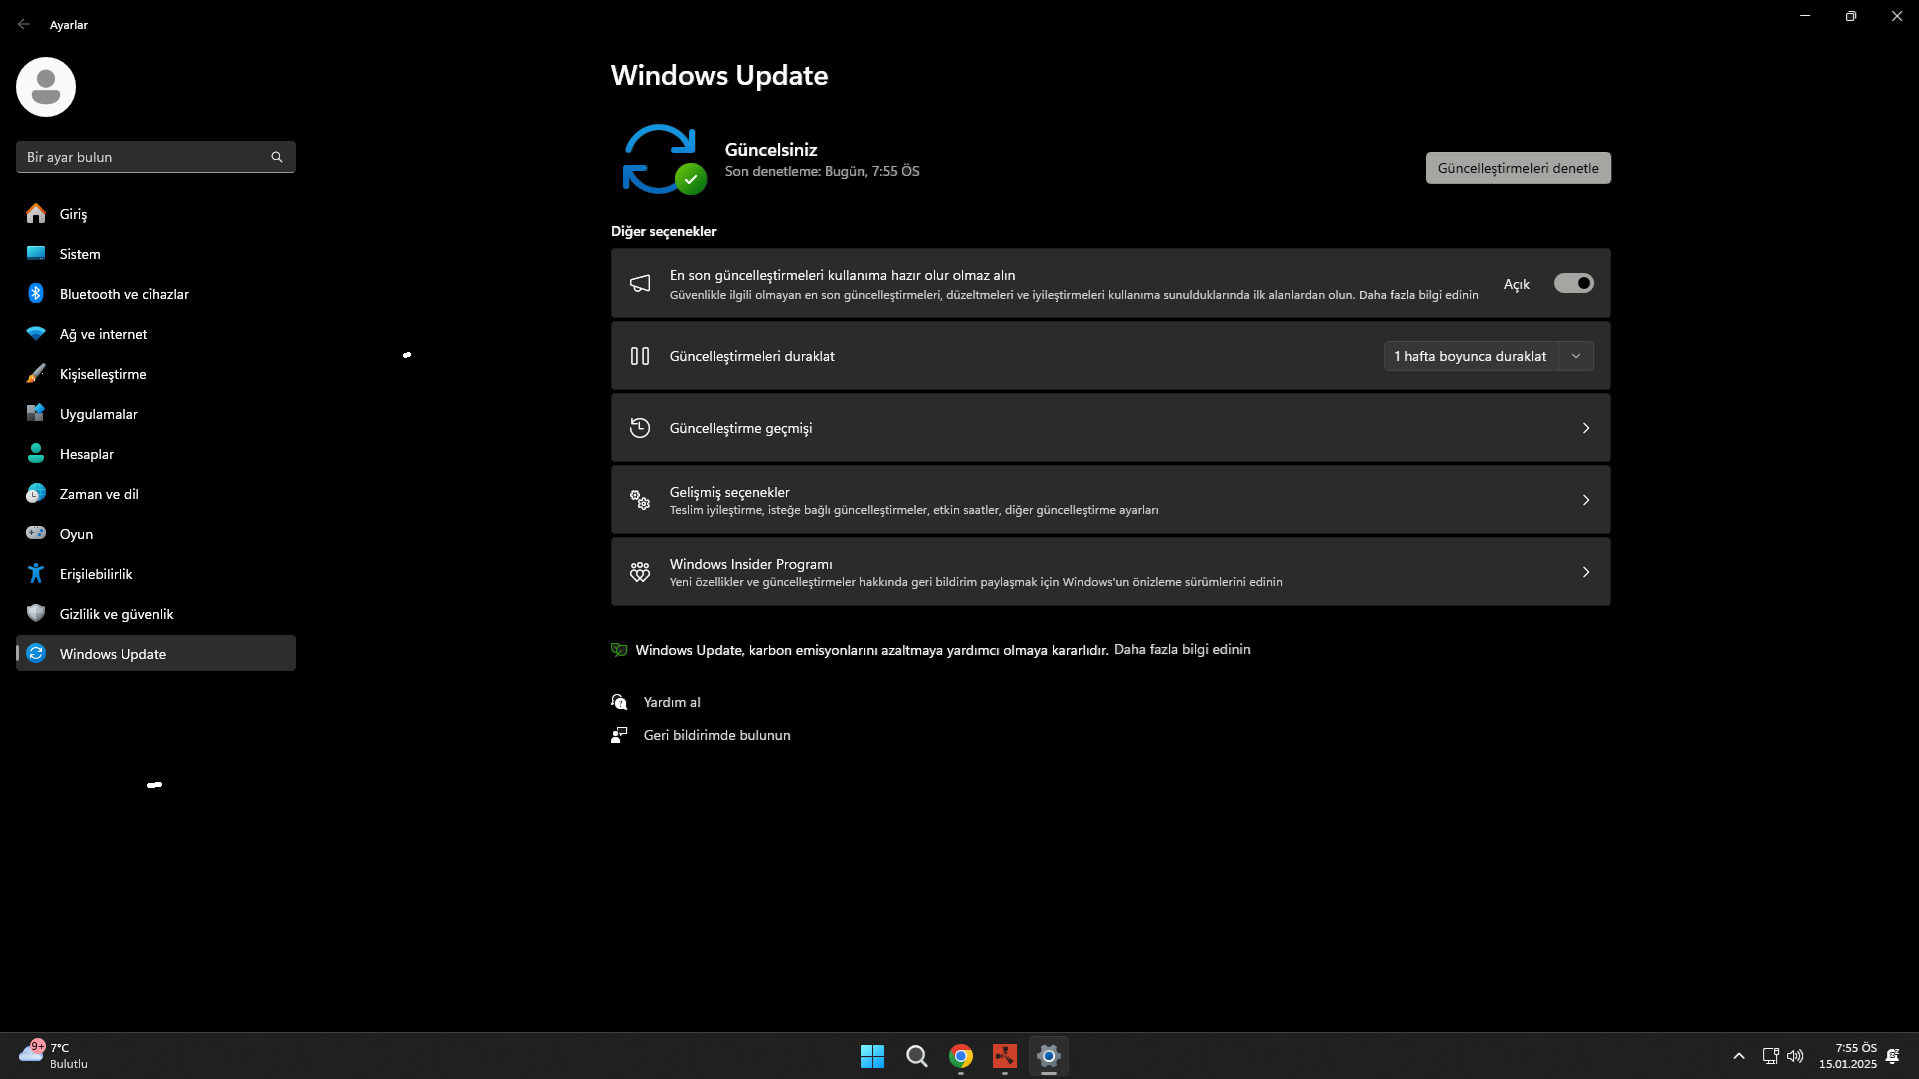Toggle off the latest updates switch
This screenshot has height=1079, width=1919.
(1574, 284)
